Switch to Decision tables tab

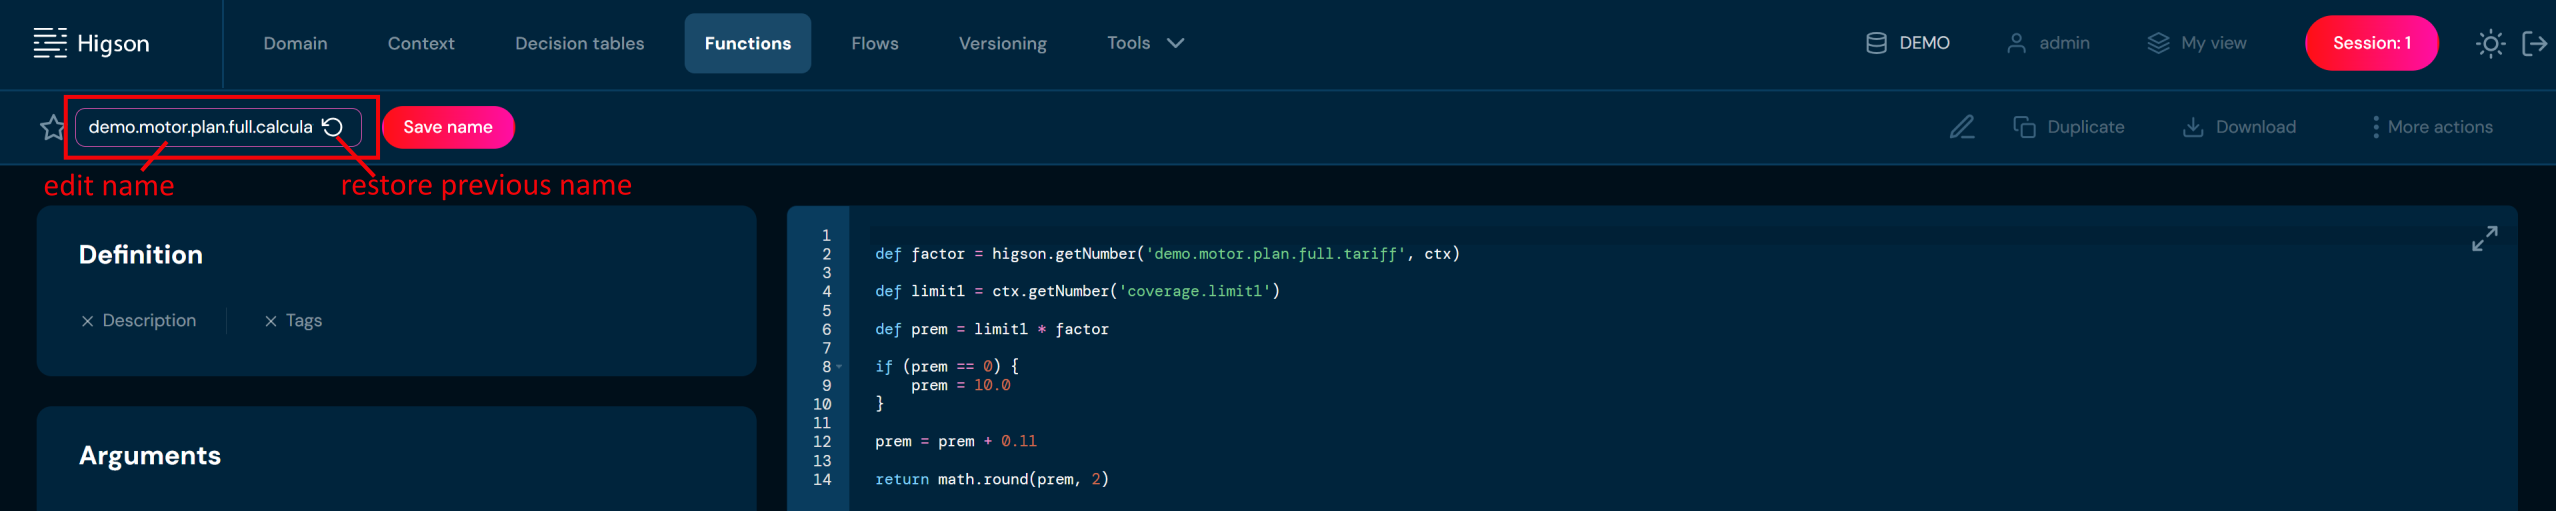[579, 43]
